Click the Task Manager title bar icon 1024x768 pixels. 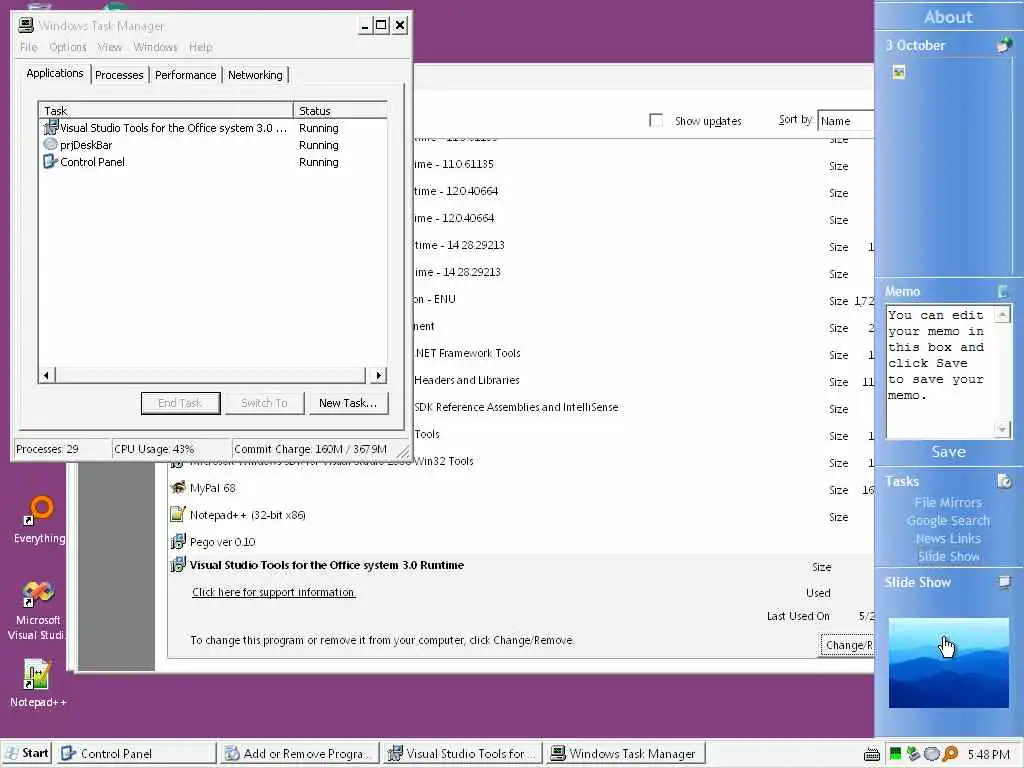click(26, 25)
